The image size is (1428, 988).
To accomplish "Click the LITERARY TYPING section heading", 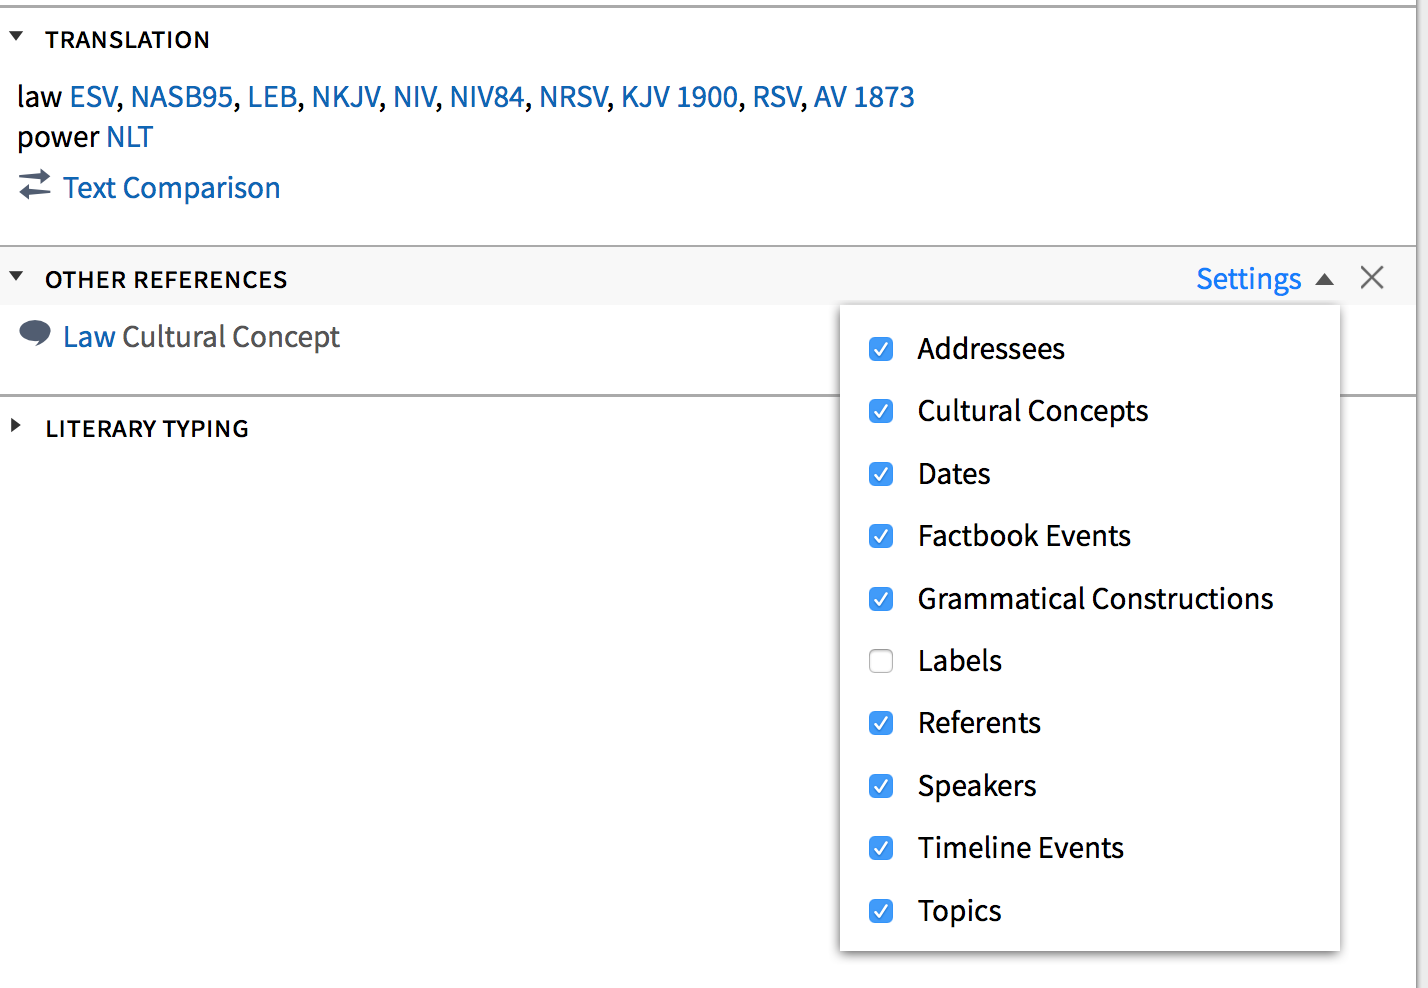I will [147, 429].
